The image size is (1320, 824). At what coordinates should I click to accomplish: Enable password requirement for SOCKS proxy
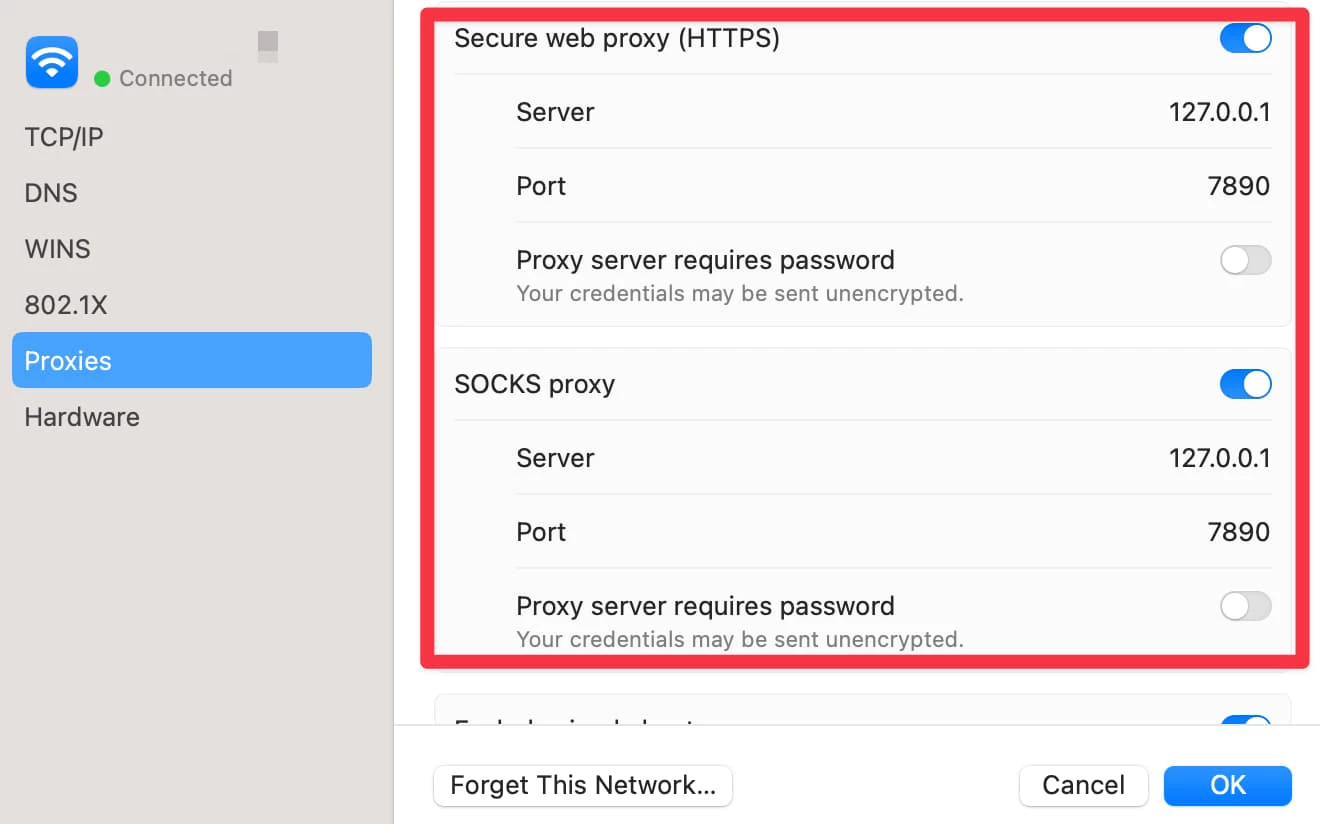[x=1245, y=606]
